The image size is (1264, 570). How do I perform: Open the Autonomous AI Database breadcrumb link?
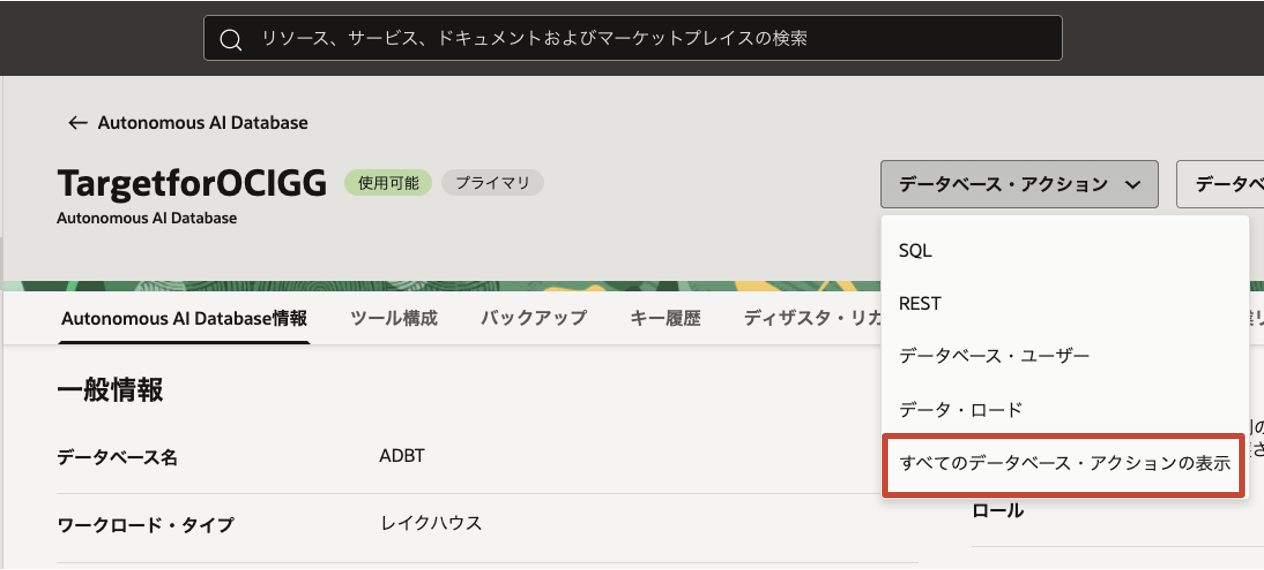pyautogui.click(x=202, y=123)
